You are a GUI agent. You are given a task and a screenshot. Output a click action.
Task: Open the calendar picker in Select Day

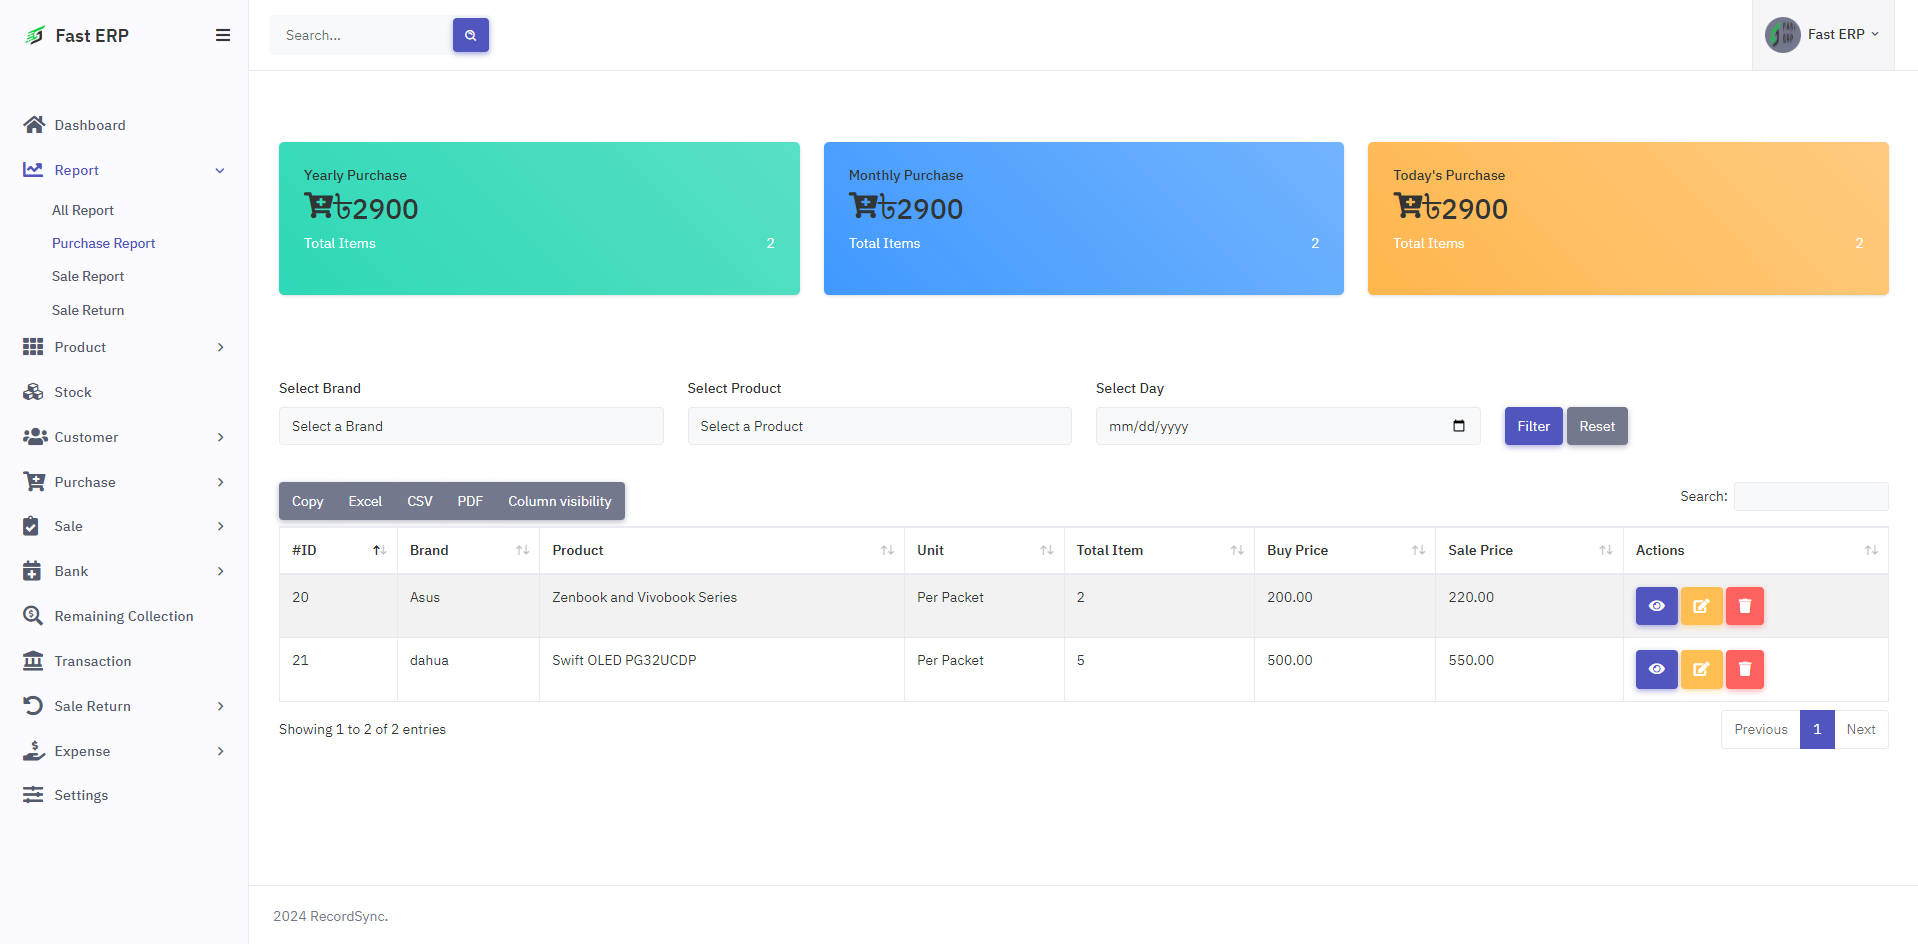1458,426
